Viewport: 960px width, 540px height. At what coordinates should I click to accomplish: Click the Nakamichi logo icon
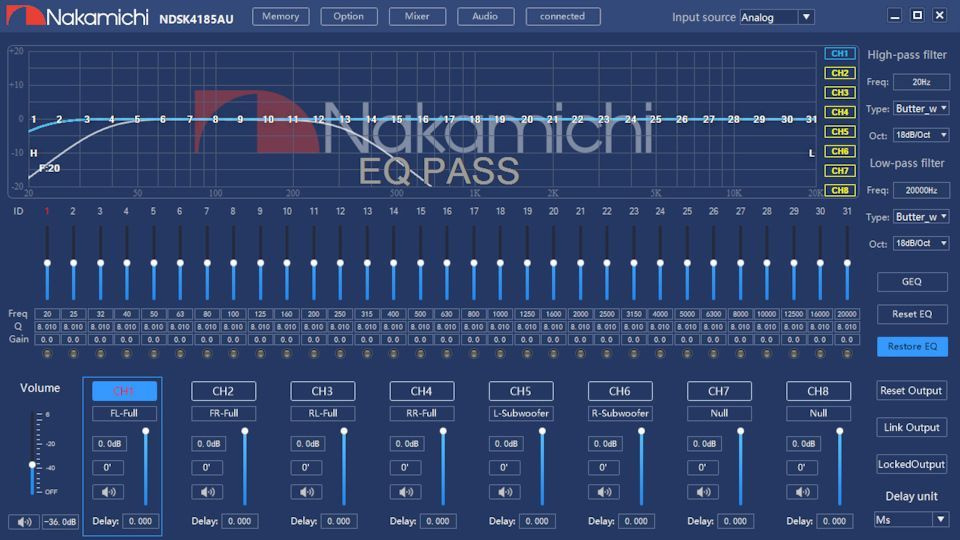coord(24,15)
